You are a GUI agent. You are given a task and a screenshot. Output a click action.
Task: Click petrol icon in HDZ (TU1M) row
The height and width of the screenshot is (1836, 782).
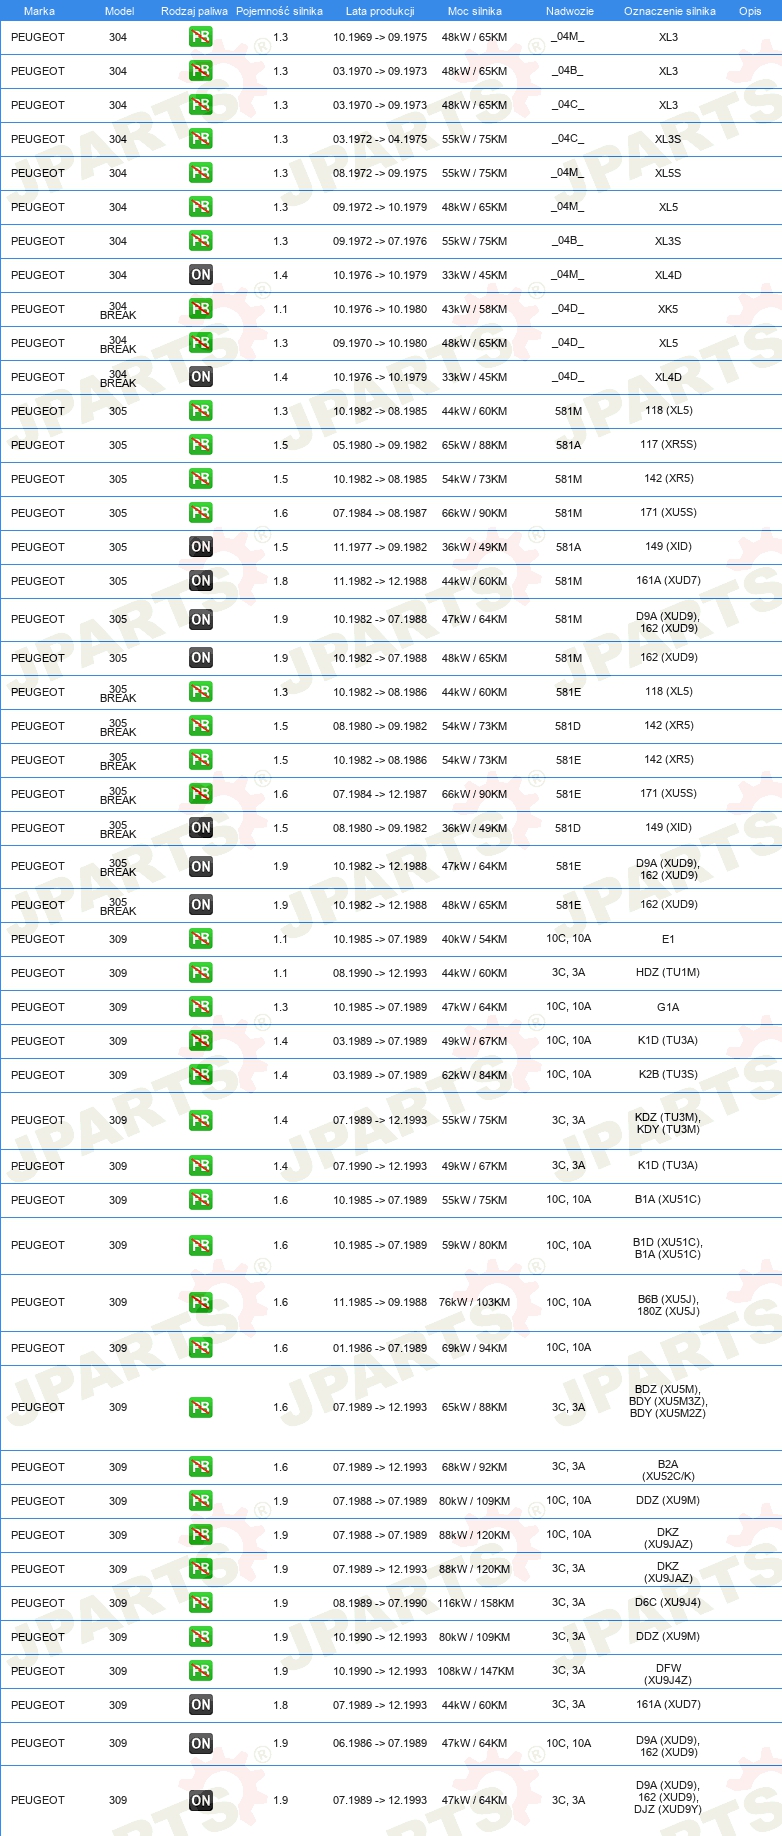coord(201,973)
